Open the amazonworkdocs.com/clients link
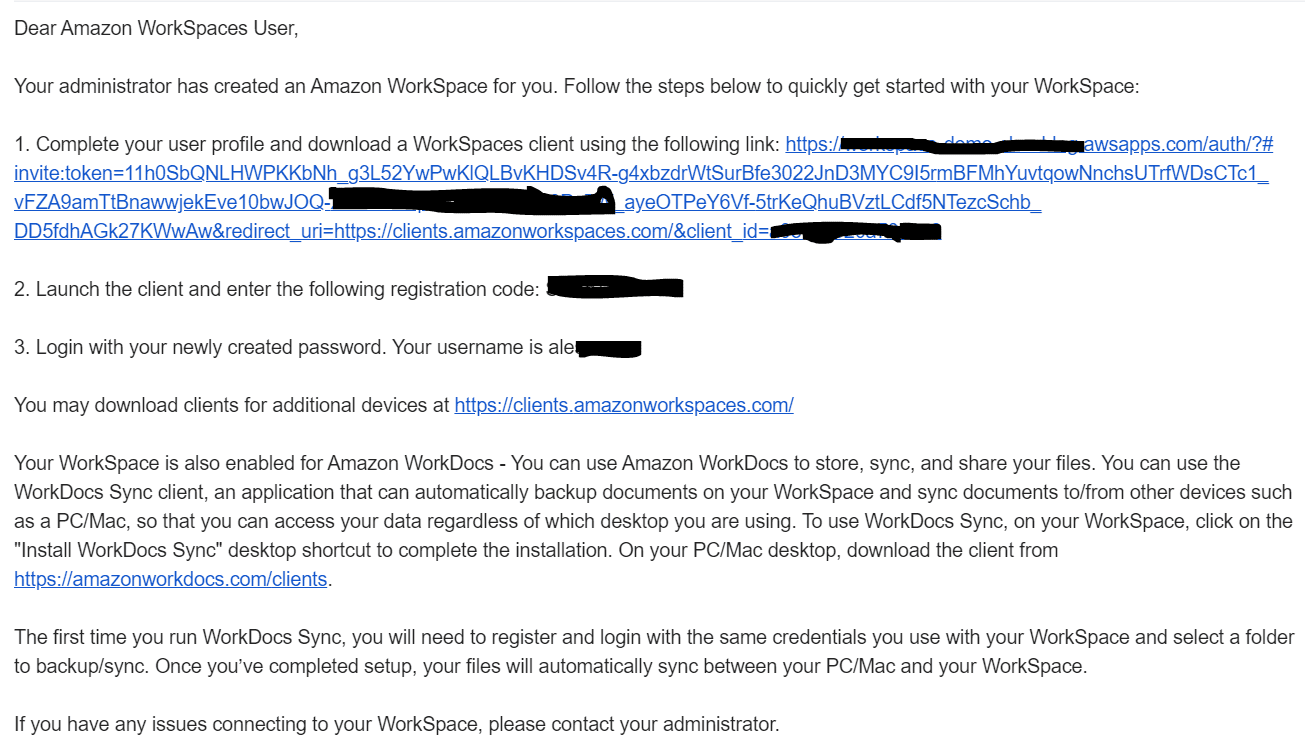Viewport: 1305px width, 755px height. point(170,579)
